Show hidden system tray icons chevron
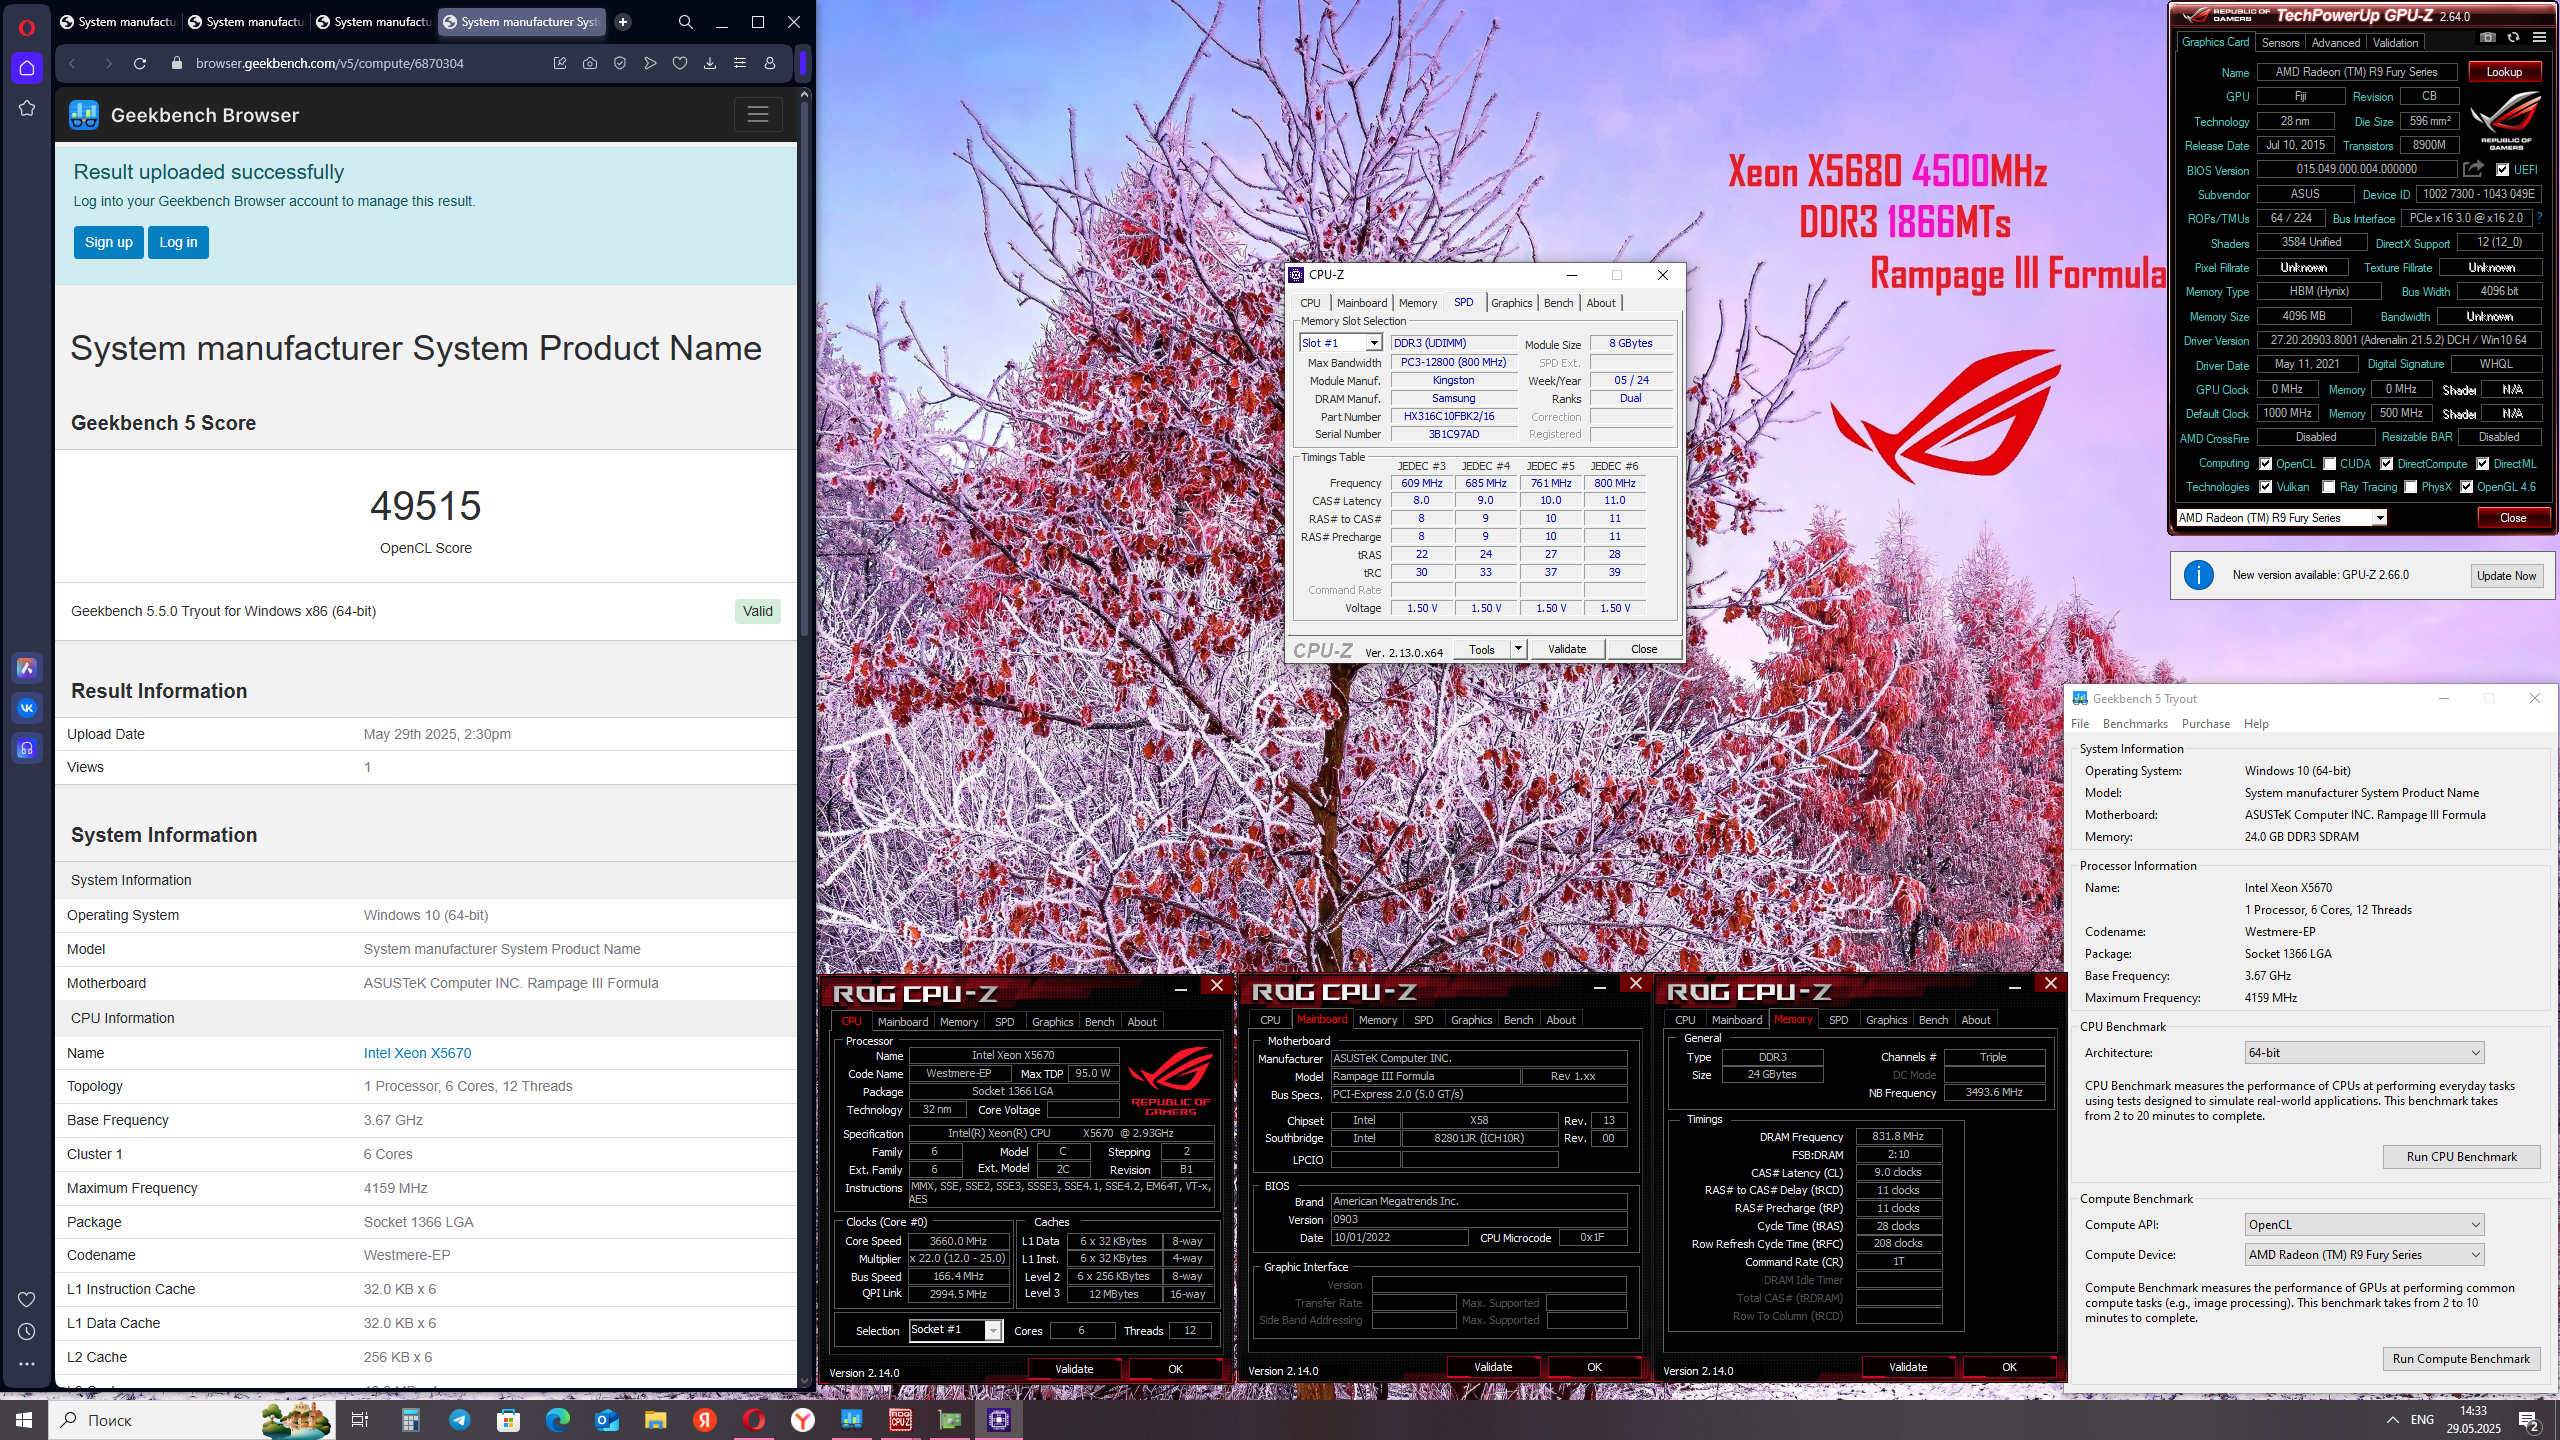Screen dimensions: 2560x1440 [x=2392, y=1420]
